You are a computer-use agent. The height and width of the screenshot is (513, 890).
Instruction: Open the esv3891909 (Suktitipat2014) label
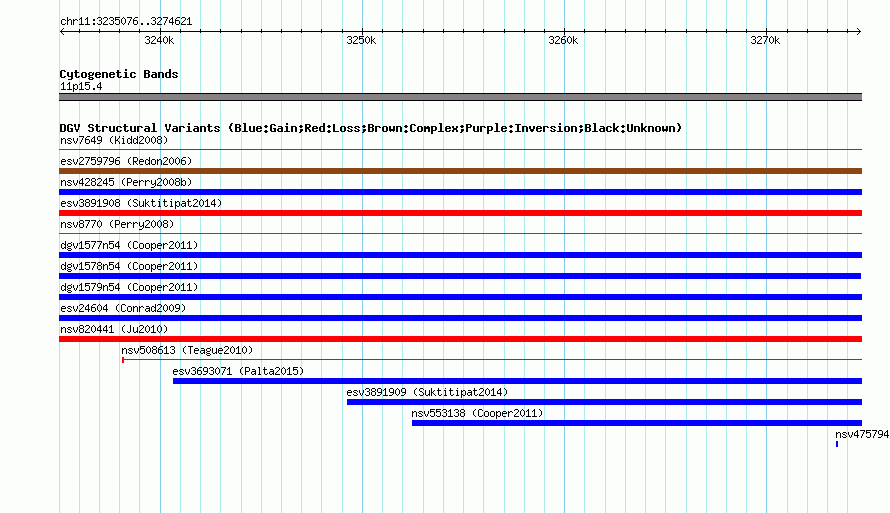click(427, 392)
